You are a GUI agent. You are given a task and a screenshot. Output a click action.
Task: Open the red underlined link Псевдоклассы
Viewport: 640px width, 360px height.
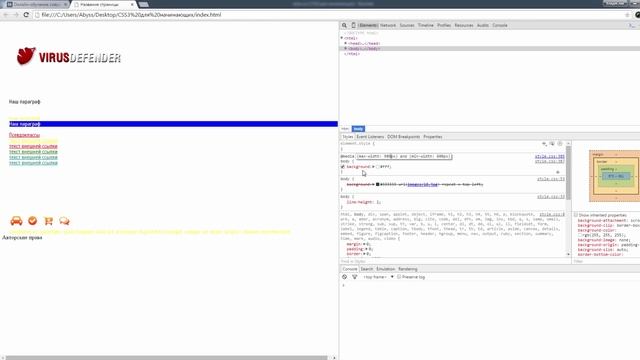coord(24,135)
